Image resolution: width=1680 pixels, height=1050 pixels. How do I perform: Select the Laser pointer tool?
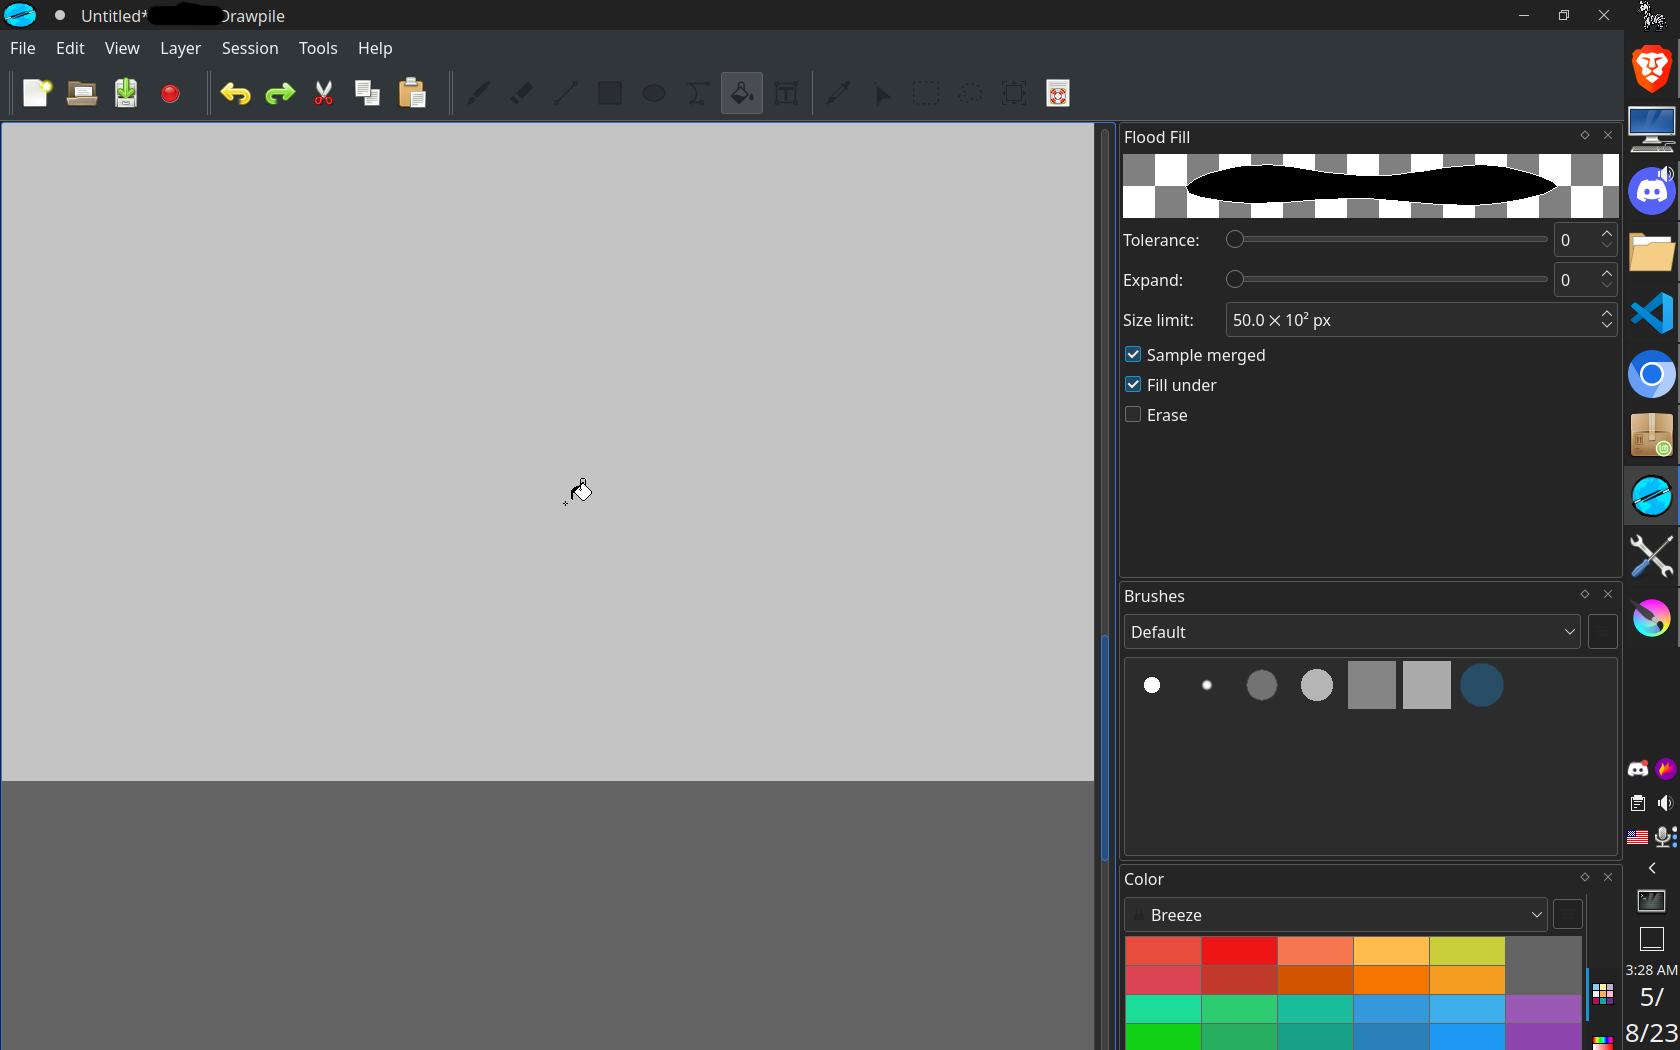tap(881, 93)
